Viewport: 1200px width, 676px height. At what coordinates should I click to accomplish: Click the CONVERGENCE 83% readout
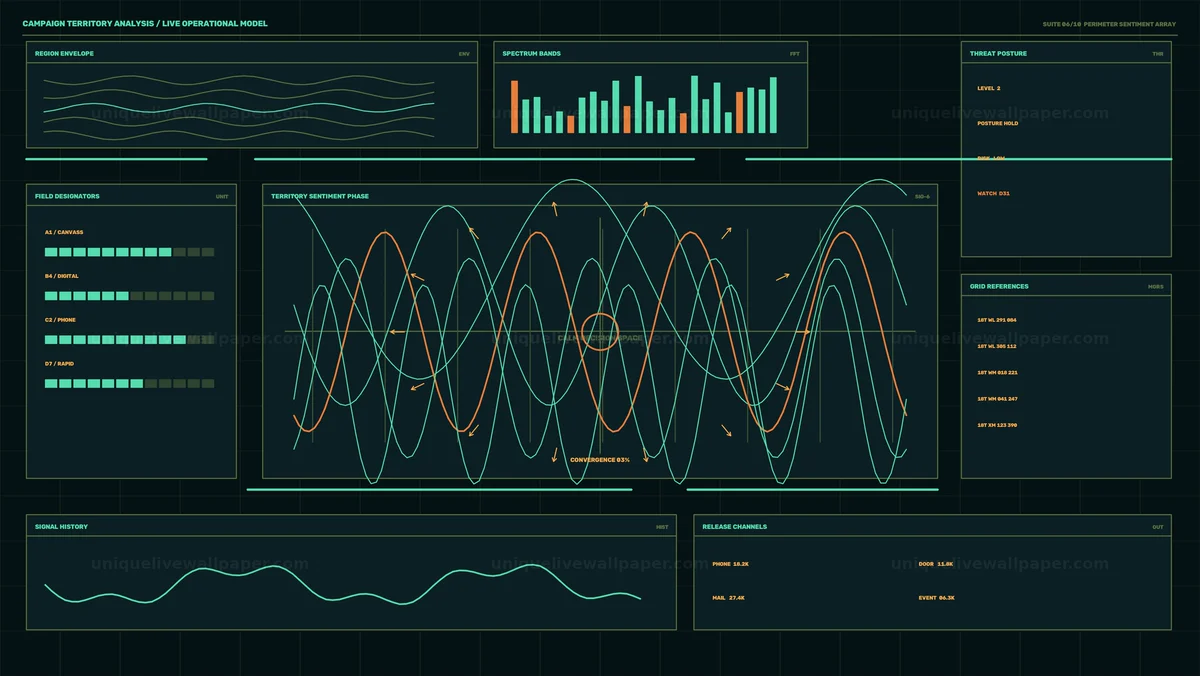tap(600, 460)
